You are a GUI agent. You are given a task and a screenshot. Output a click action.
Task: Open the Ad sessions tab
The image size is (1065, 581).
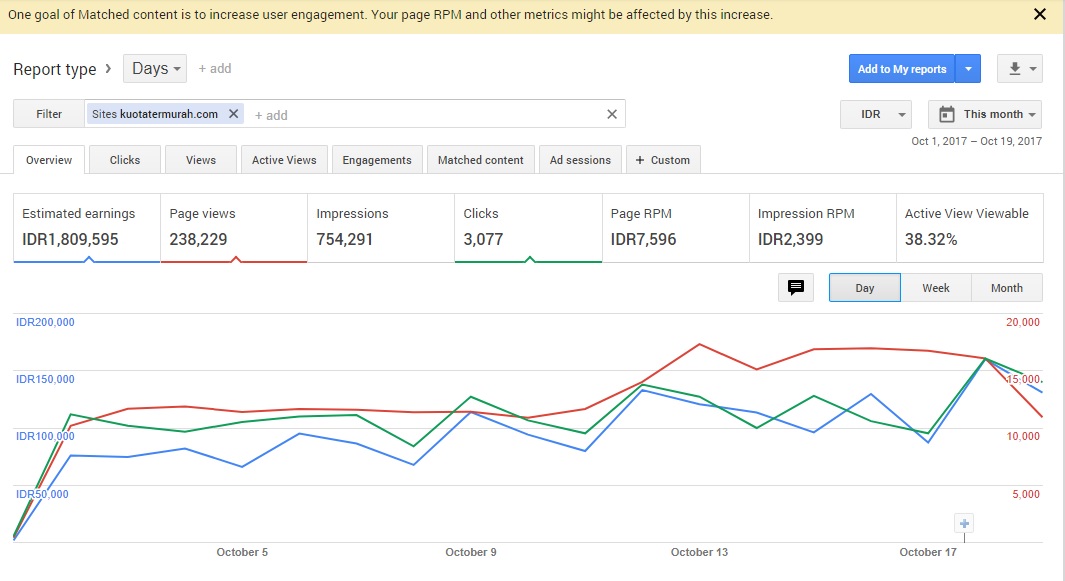[580, 160]
